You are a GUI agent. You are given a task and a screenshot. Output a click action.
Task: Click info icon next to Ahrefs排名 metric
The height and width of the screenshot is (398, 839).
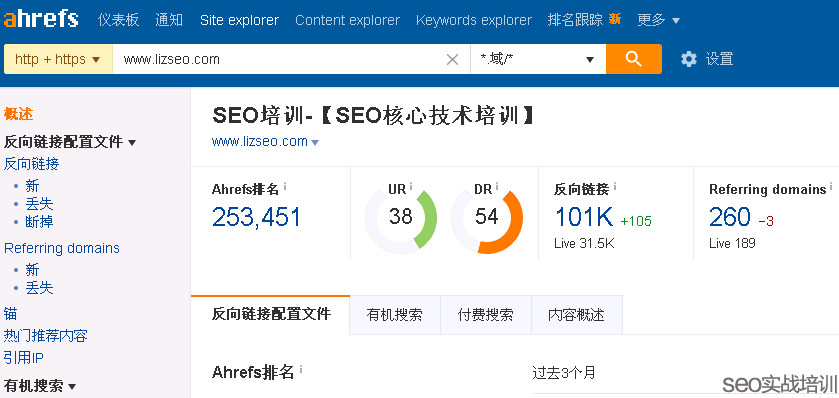[285, 187]
